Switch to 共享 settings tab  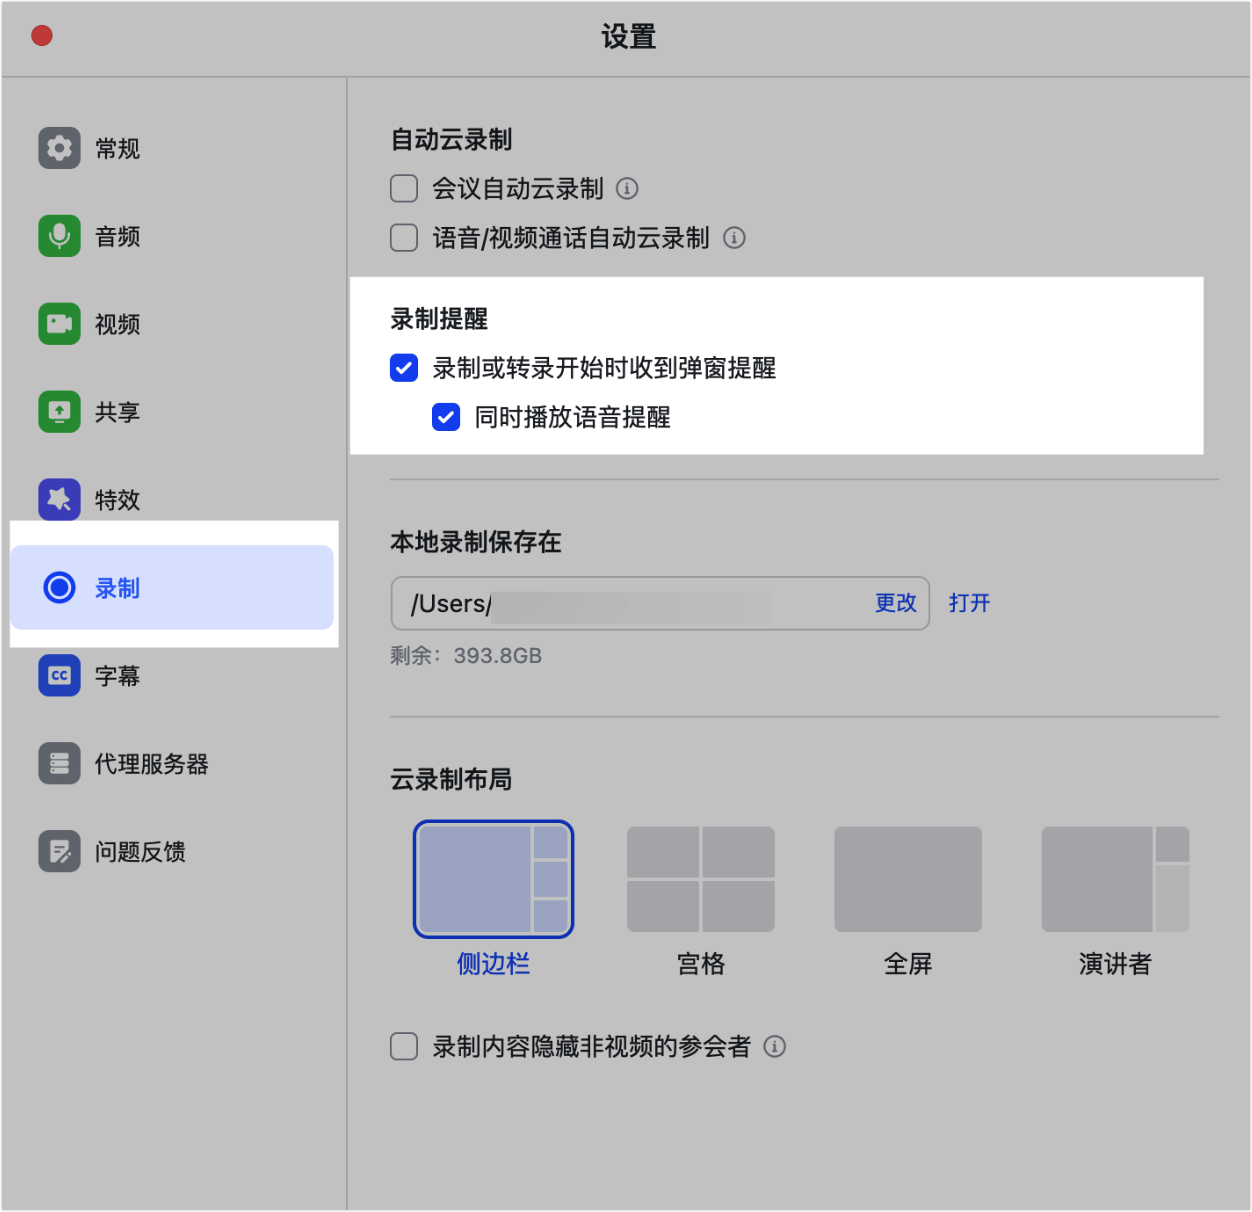coord(172,412)
